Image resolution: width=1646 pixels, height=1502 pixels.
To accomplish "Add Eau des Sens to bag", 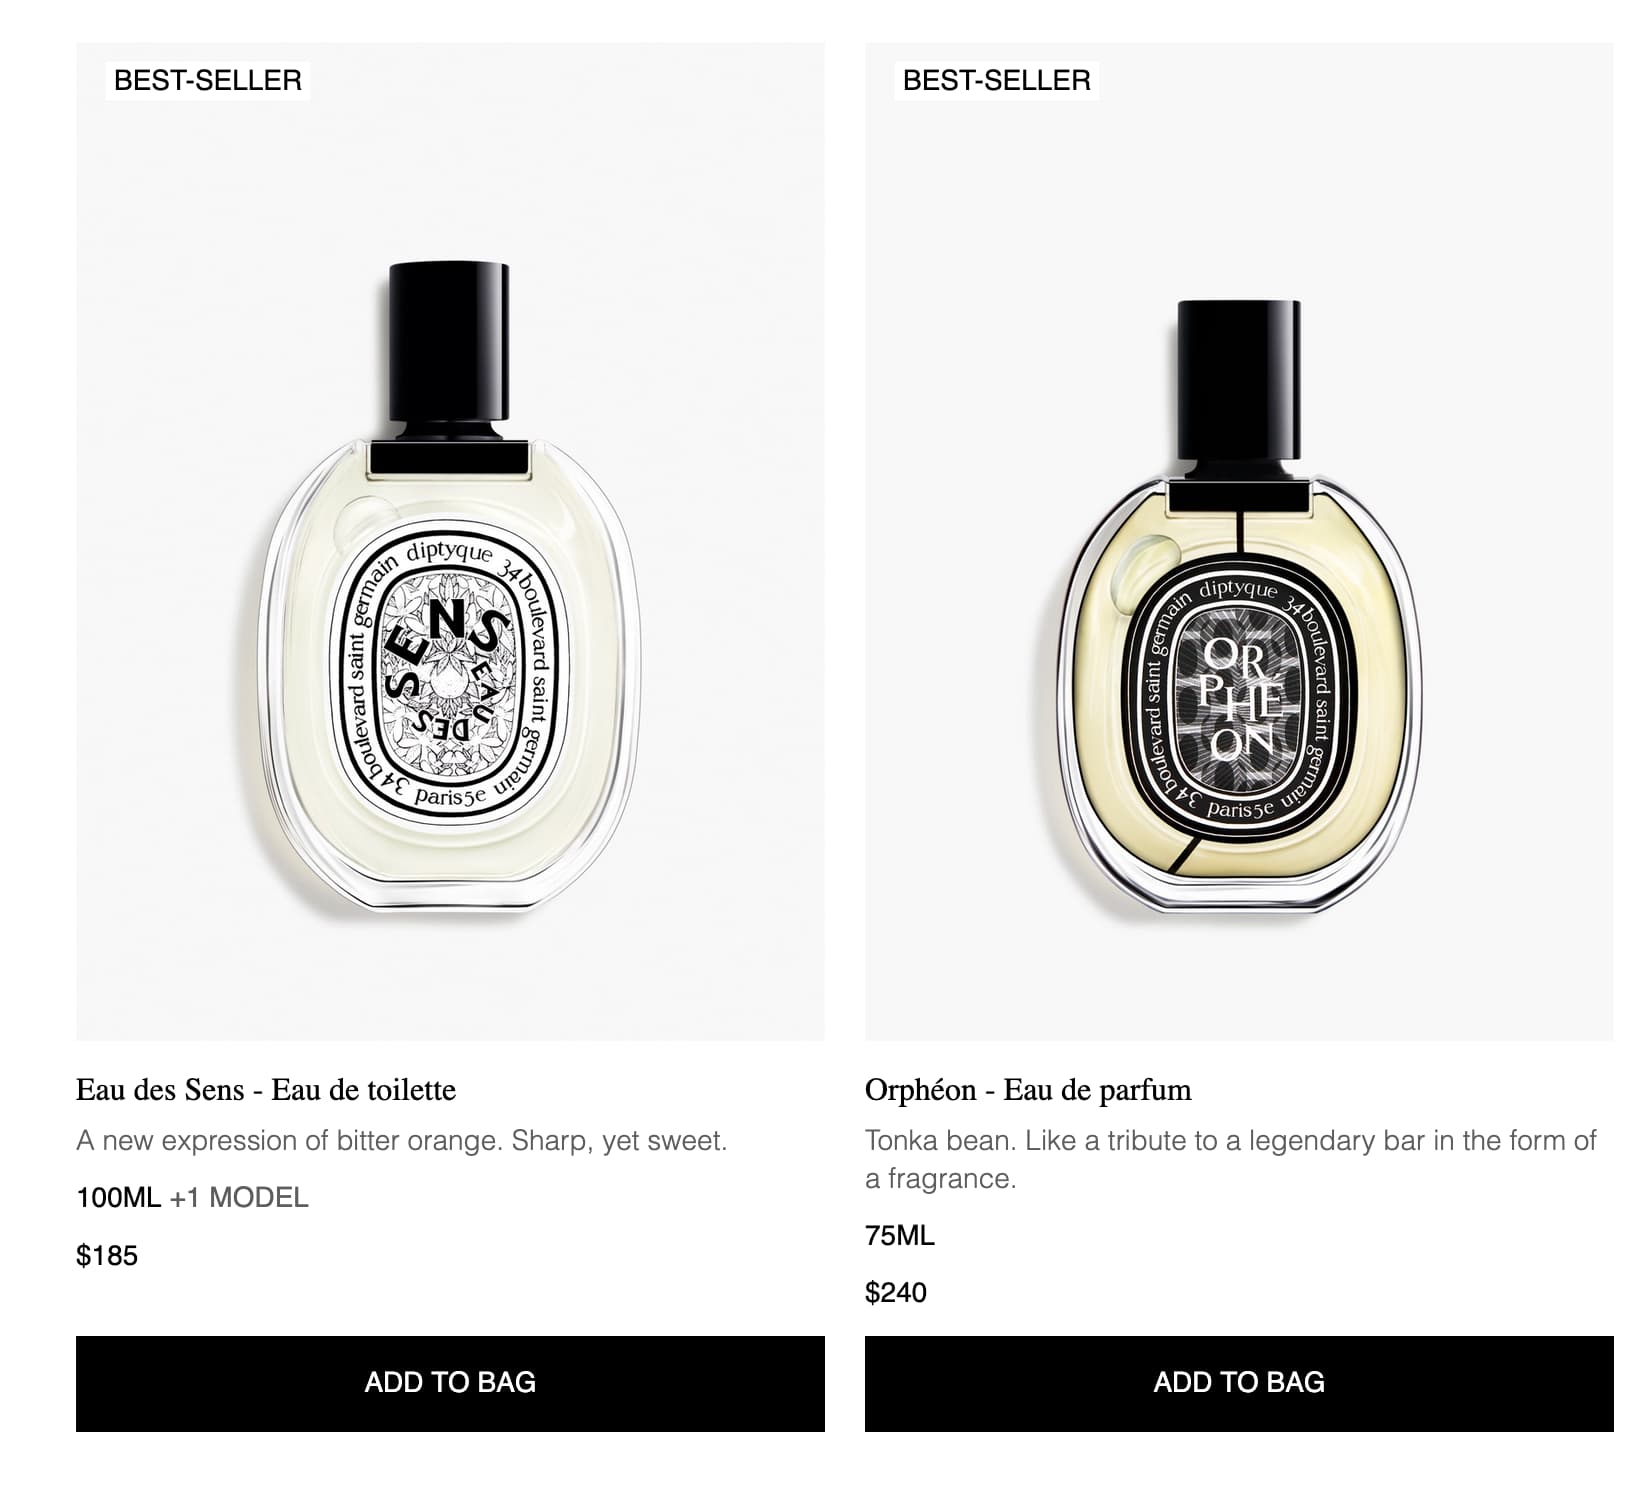I will point(450,1383).
